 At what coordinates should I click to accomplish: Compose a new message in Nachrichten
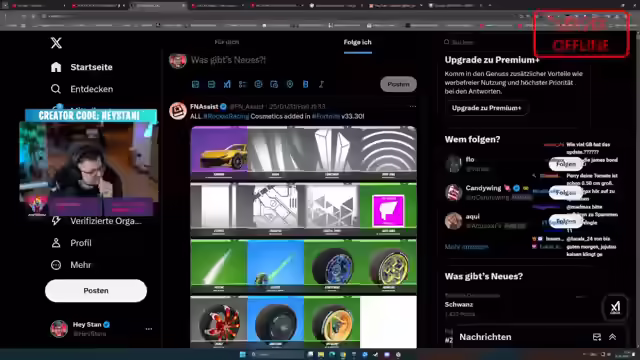coord(597,337)
